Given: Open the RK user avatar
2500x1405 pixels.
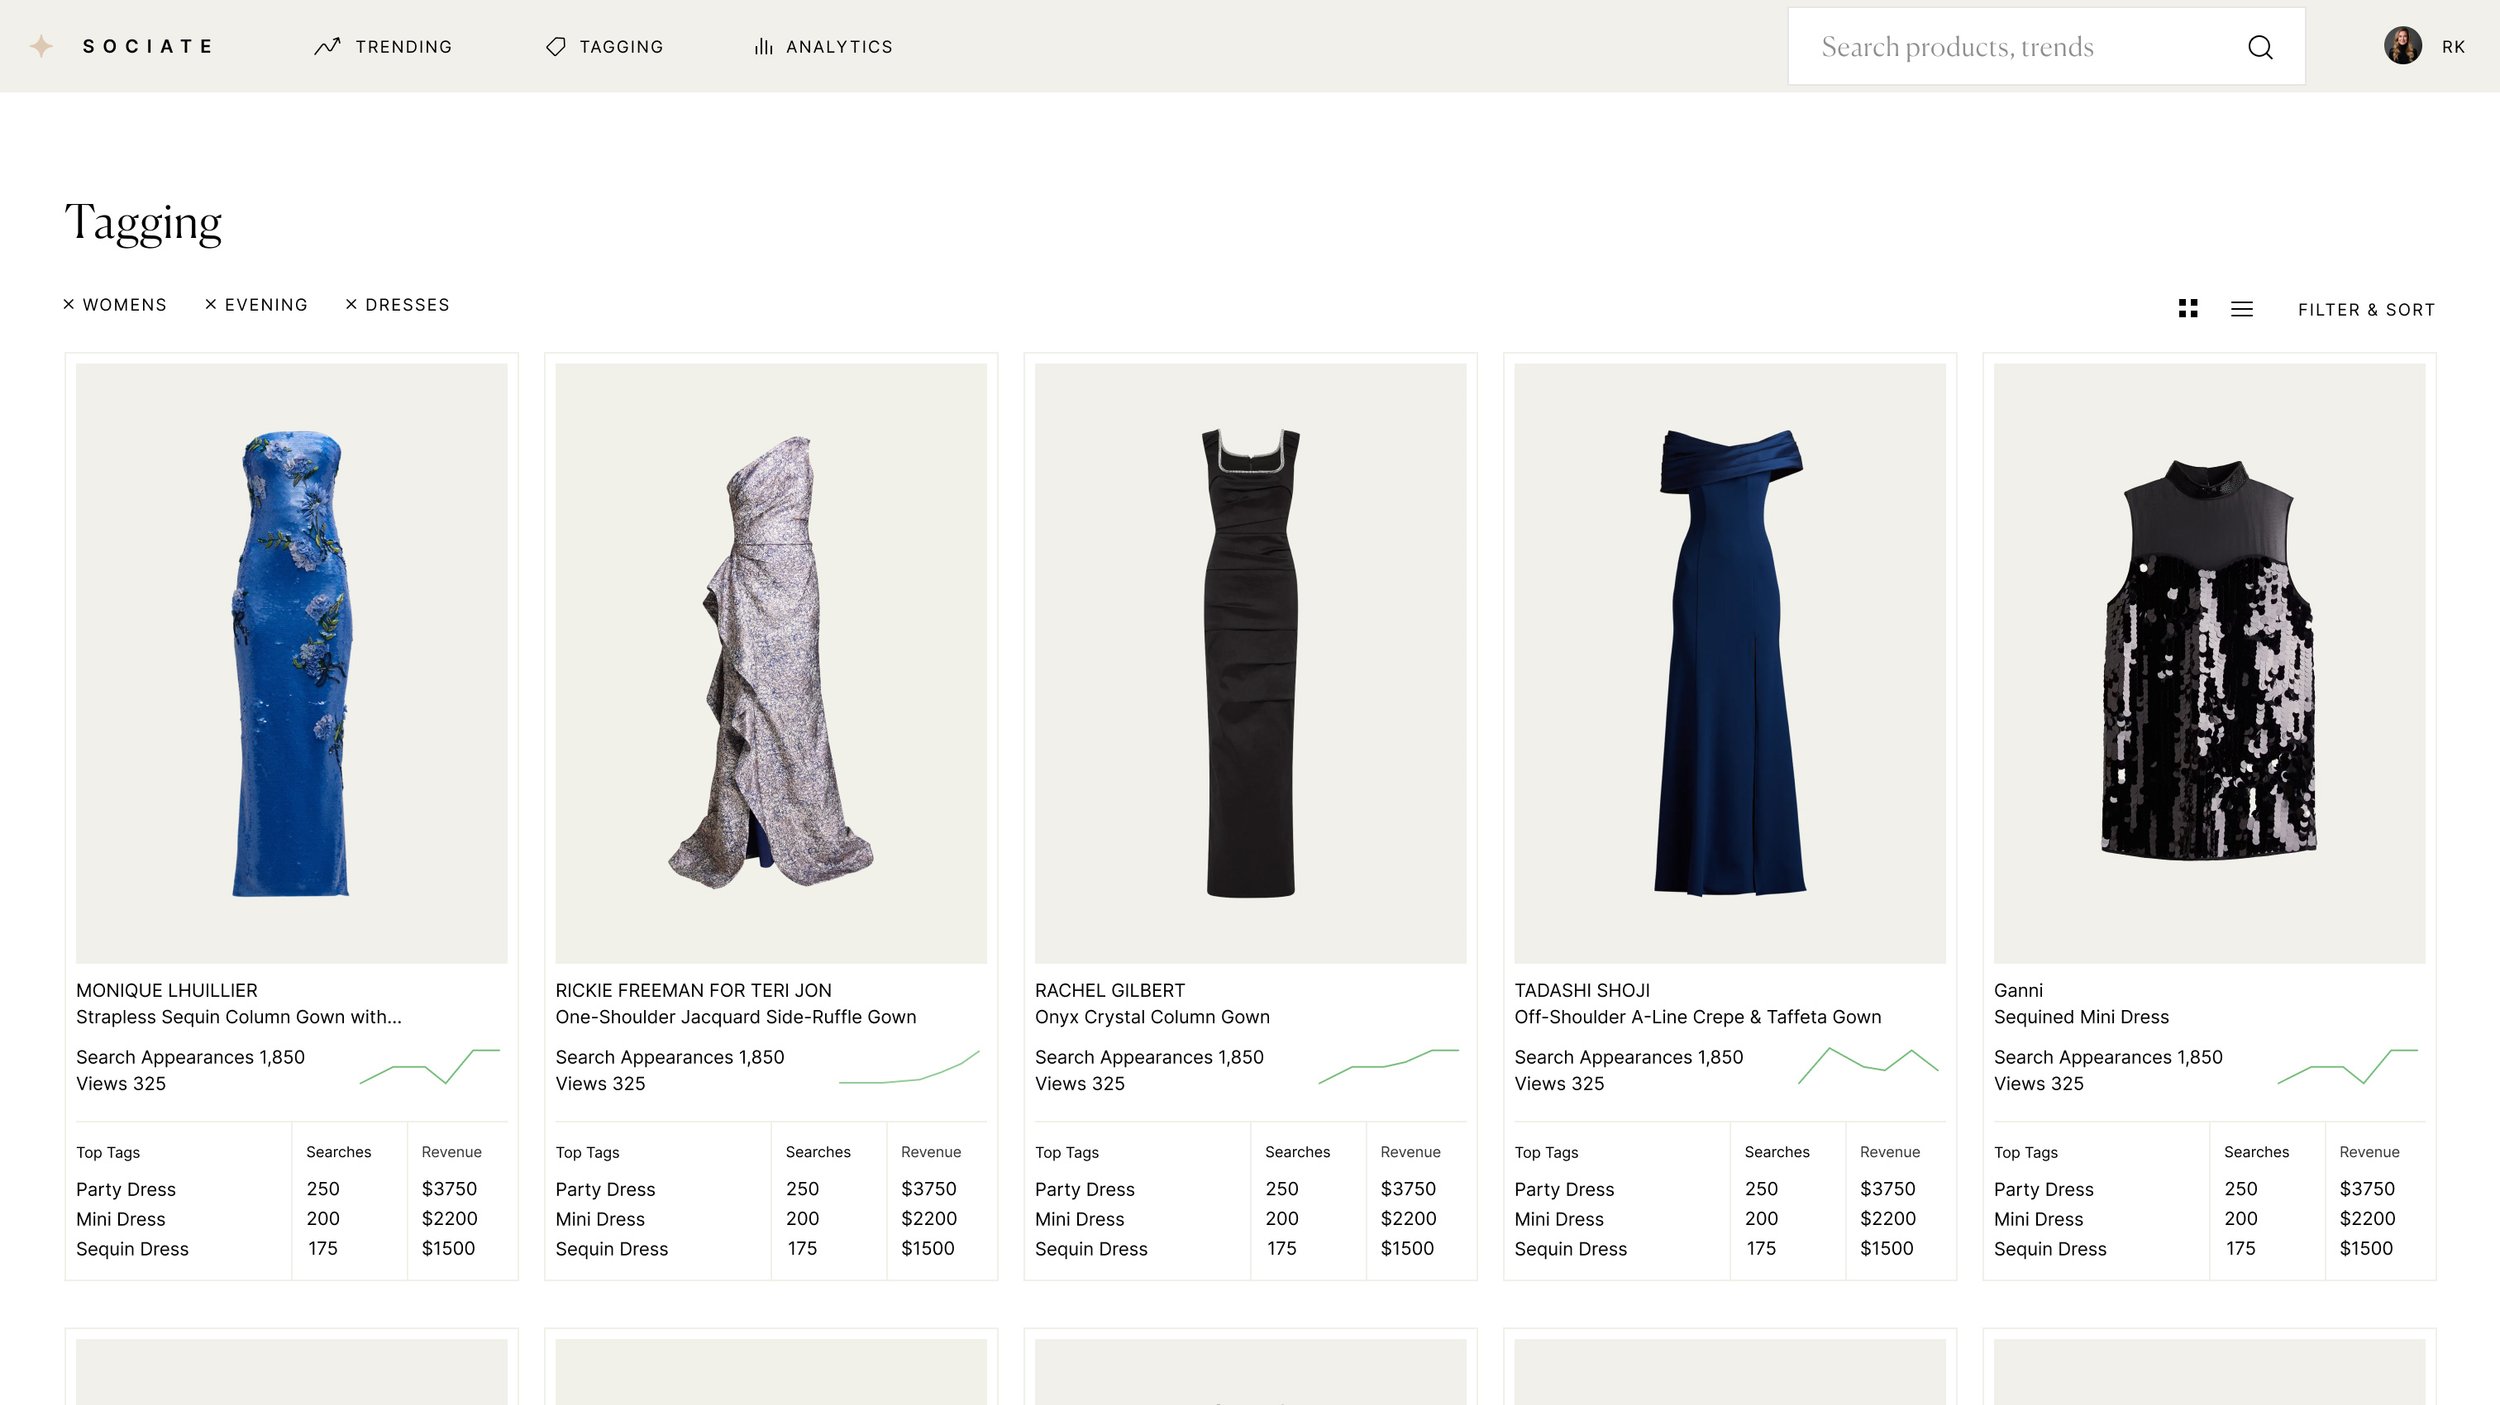Looking at the screenshot, I should click(x=2402, y=46).
